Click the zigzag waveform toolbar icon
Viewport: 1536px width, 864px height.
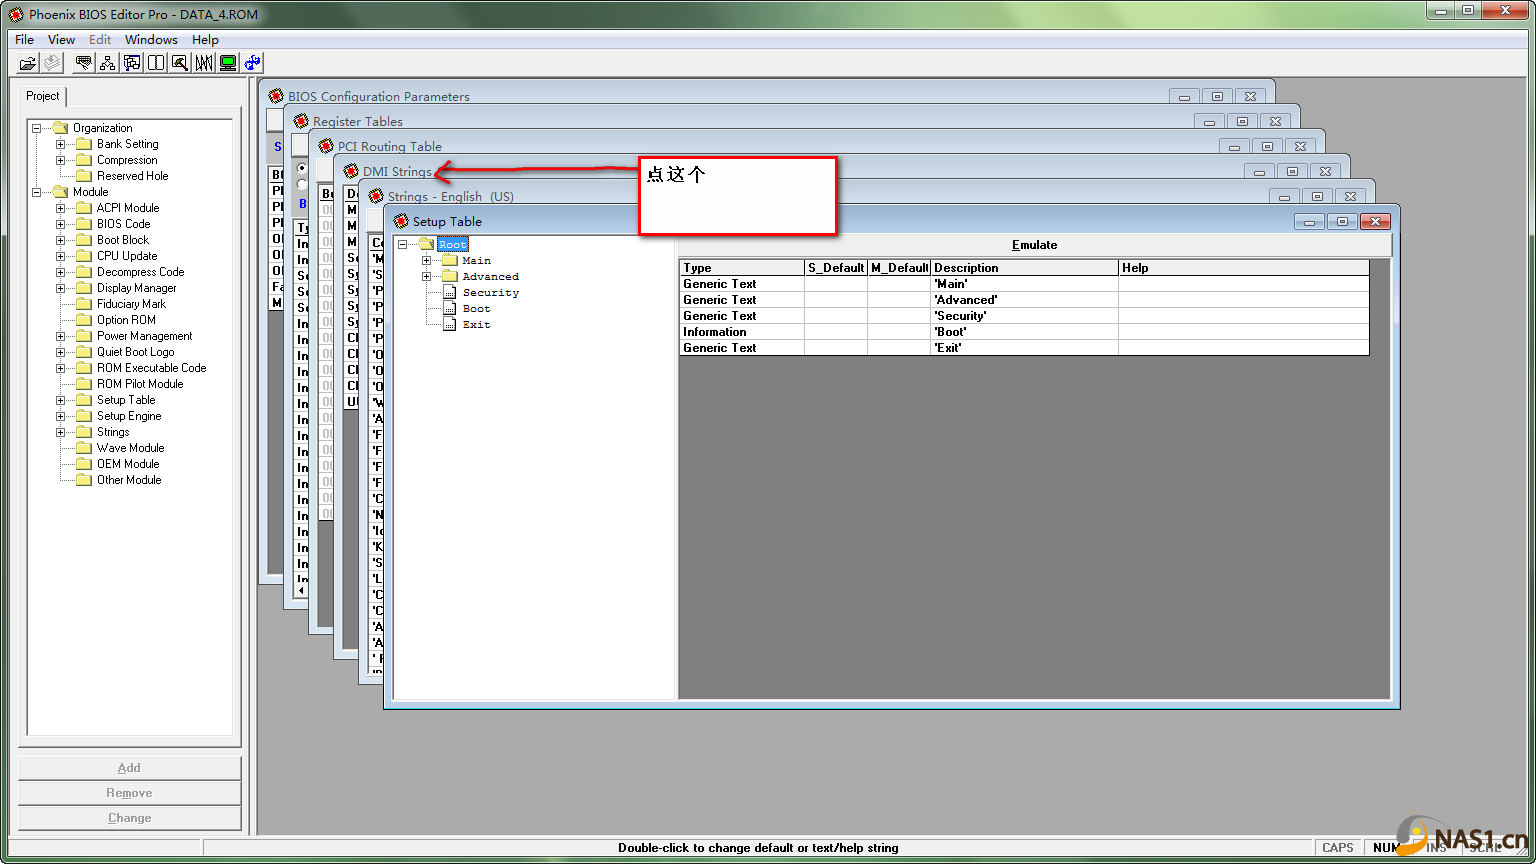pyautogui.click(x=204, y=63)
